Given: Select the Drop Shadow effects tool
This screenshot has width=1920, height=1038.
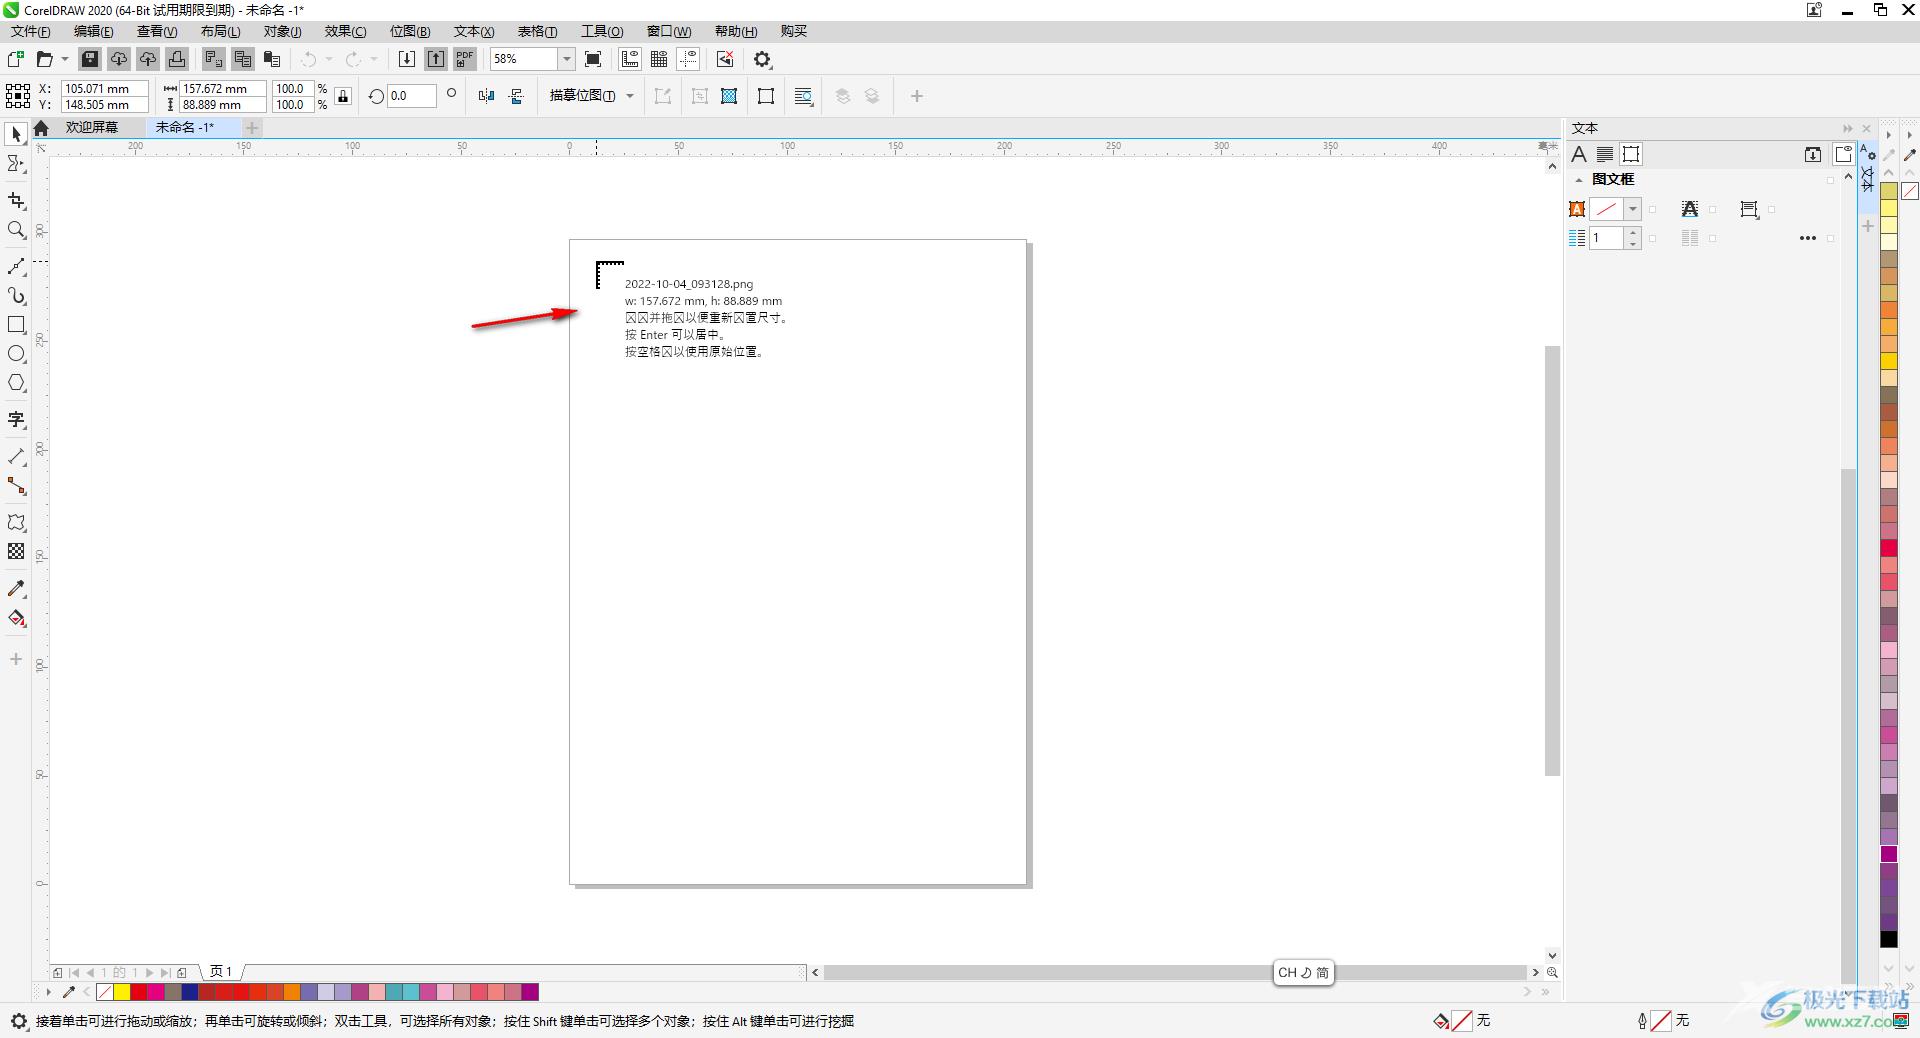Looking at the screenshot, I should 16,523.
